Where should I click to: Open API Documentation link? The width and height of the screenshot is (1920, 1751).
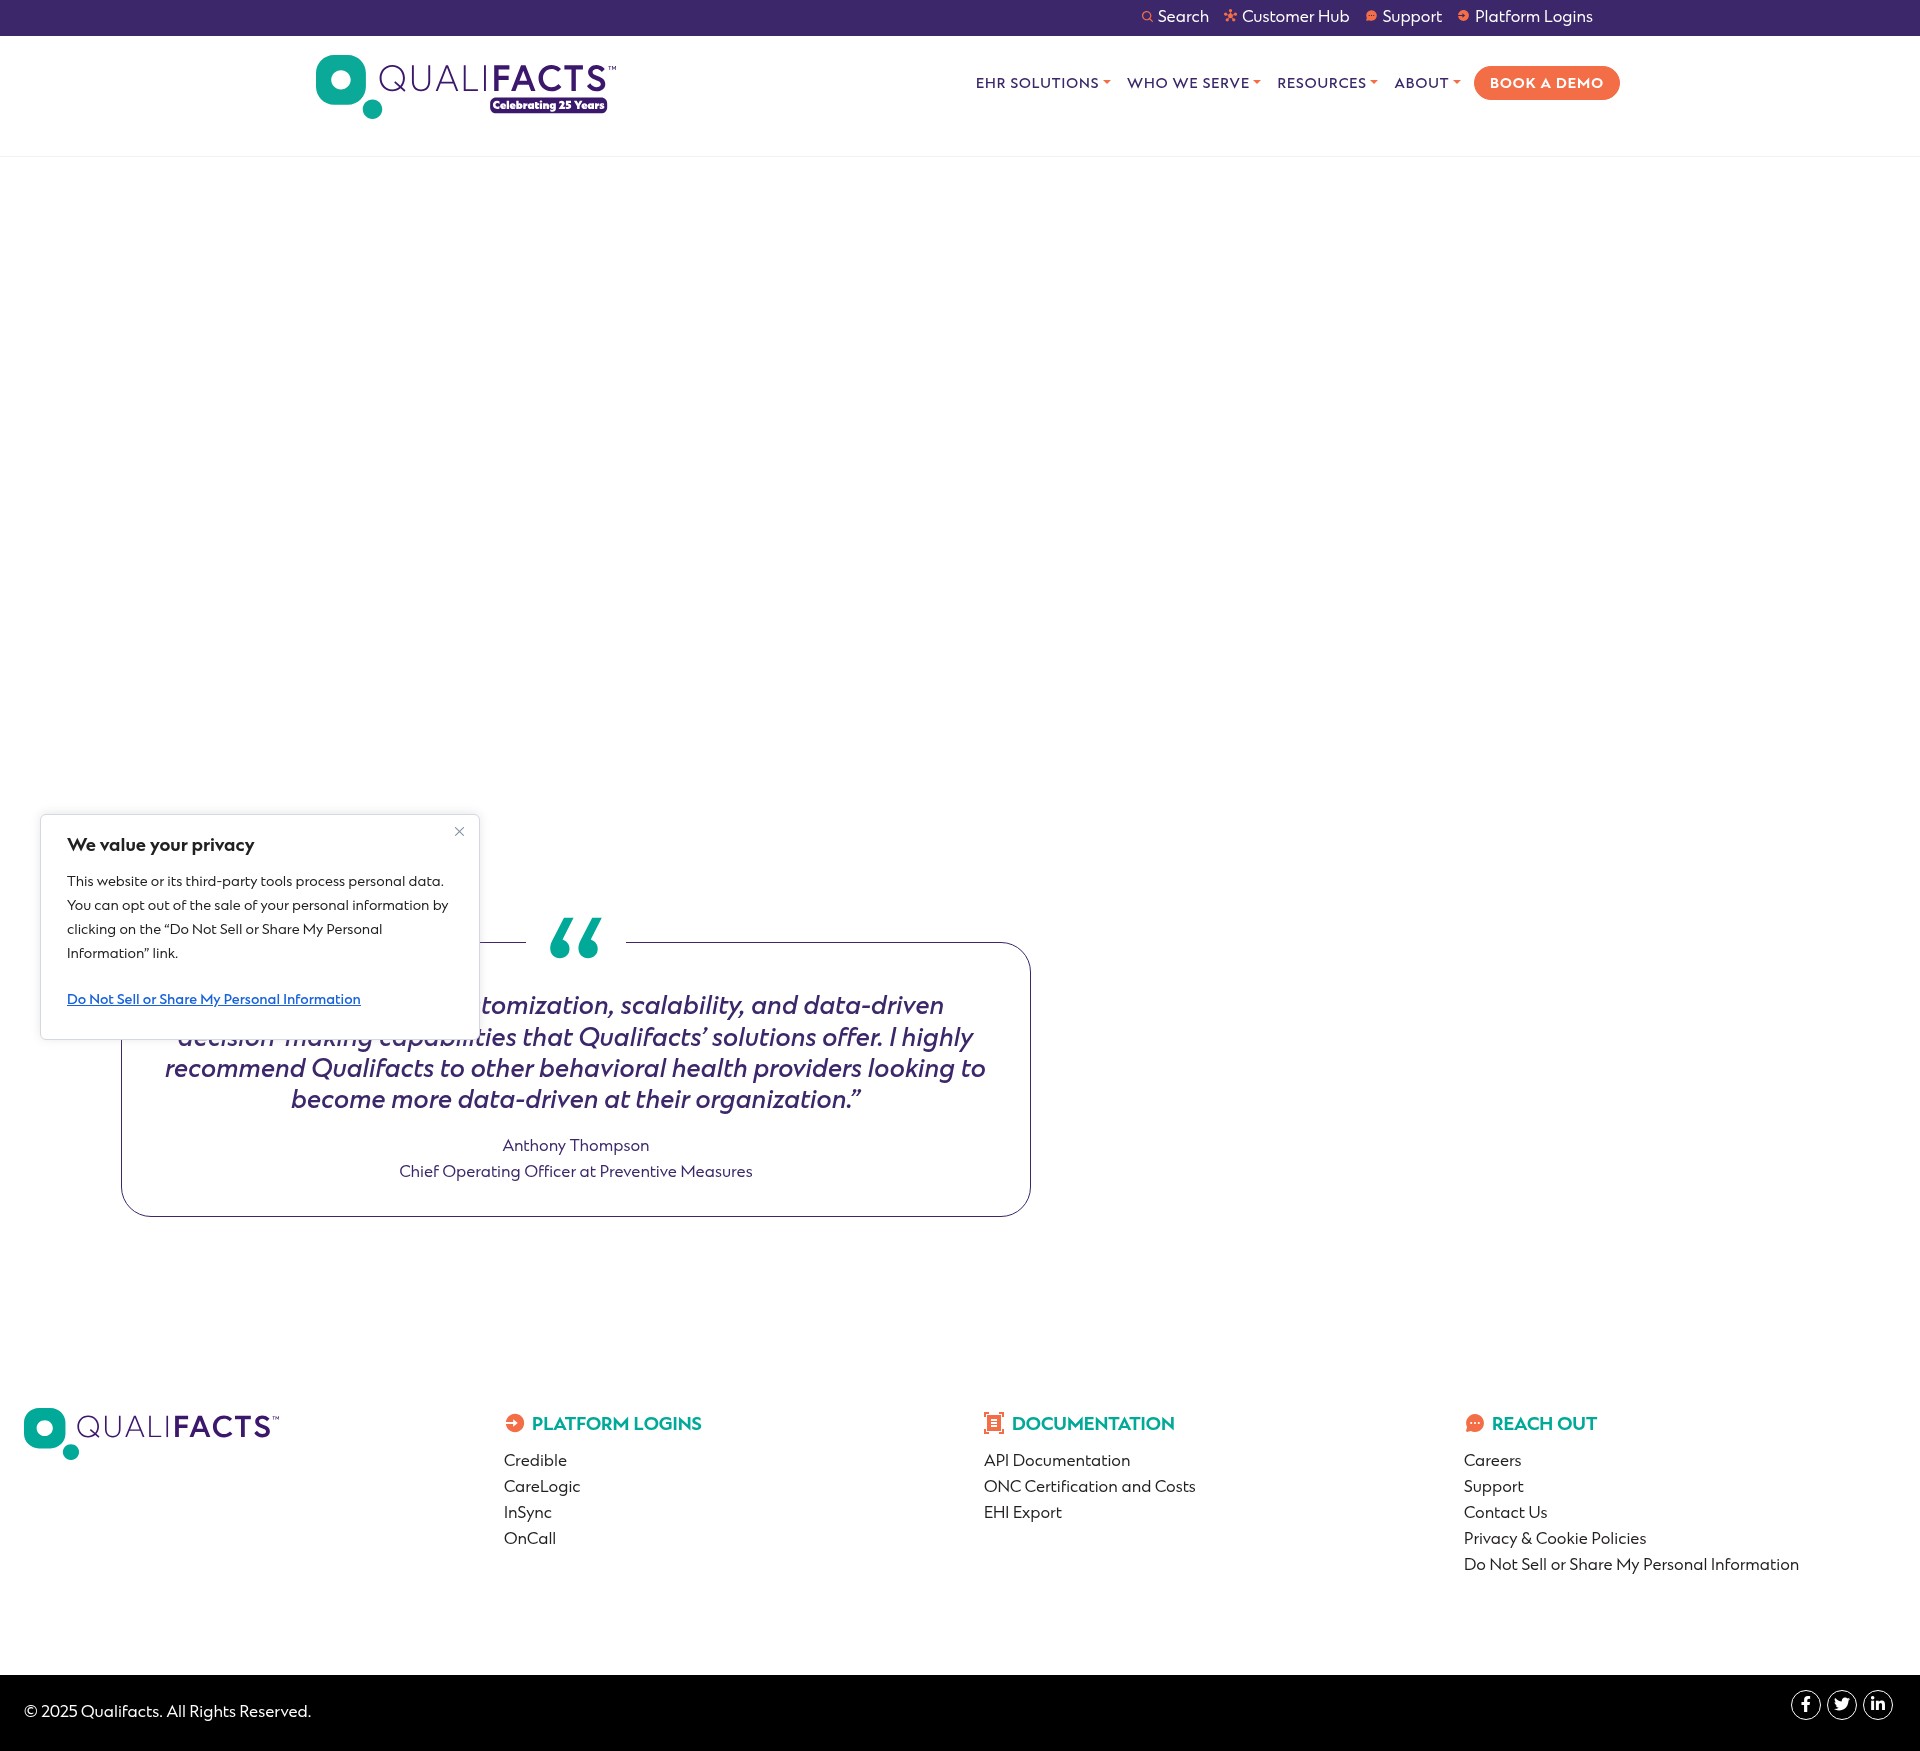point(1056,1460)
